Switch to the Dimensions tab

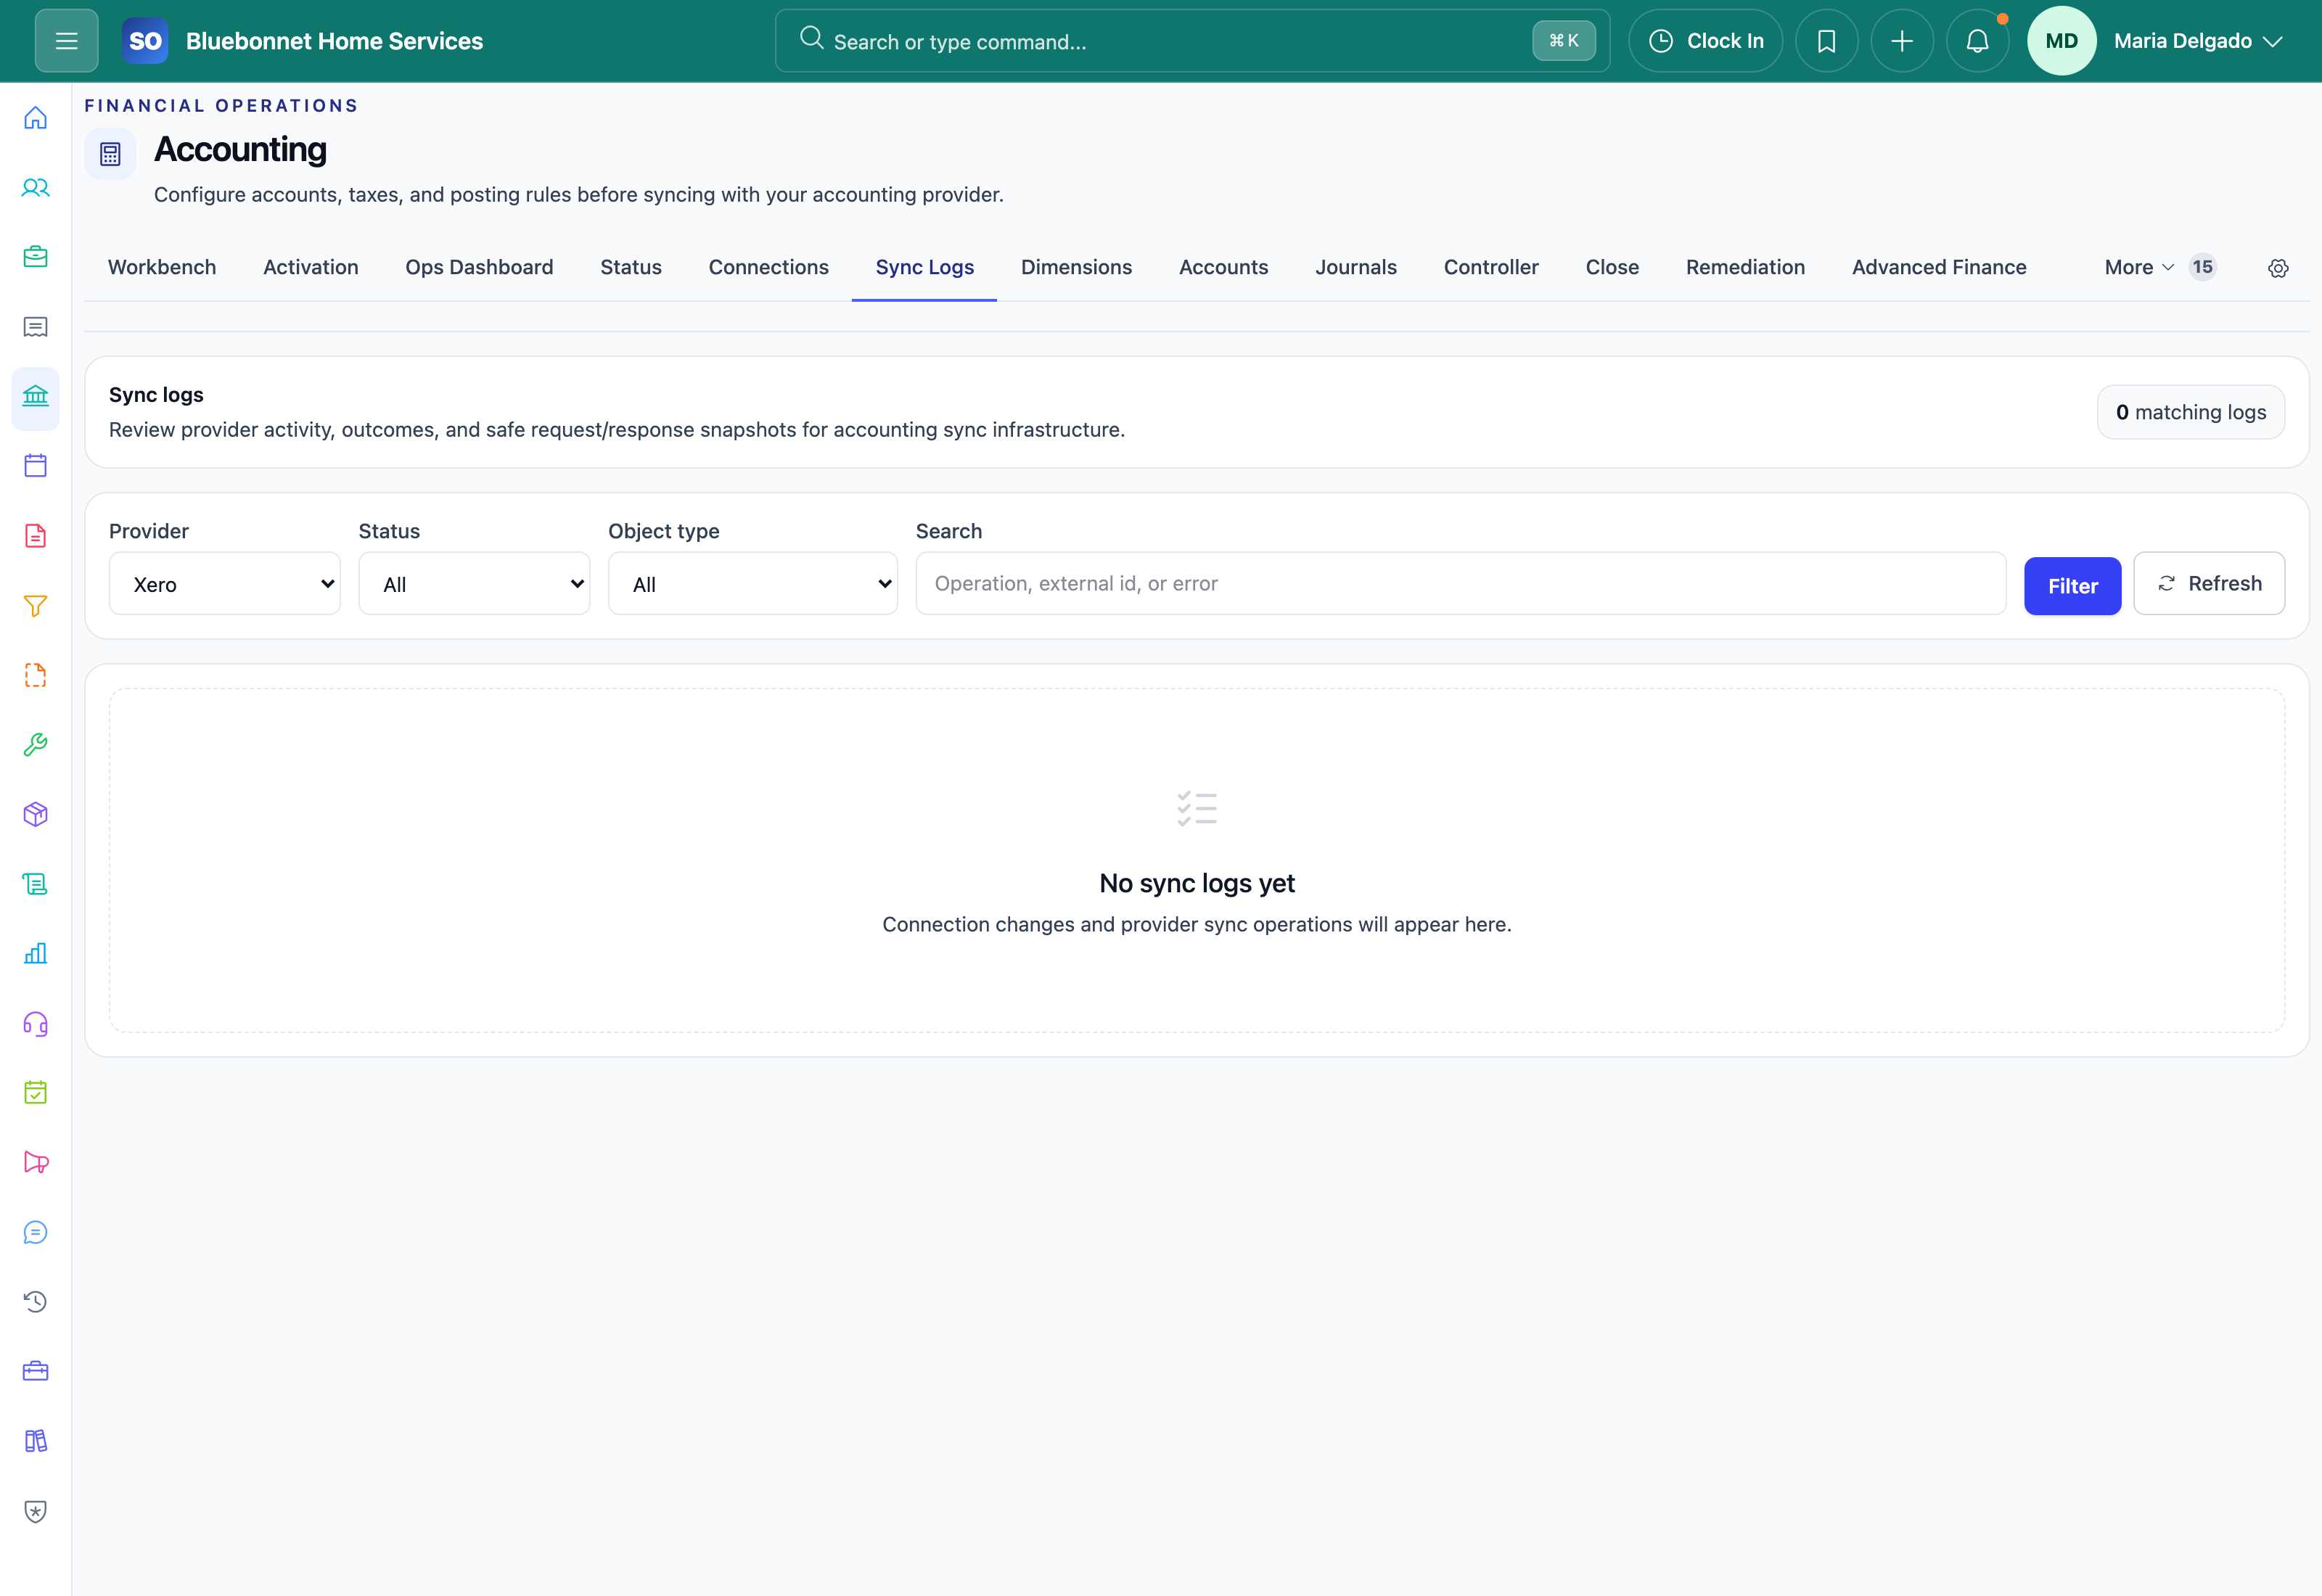point(1076,267)
